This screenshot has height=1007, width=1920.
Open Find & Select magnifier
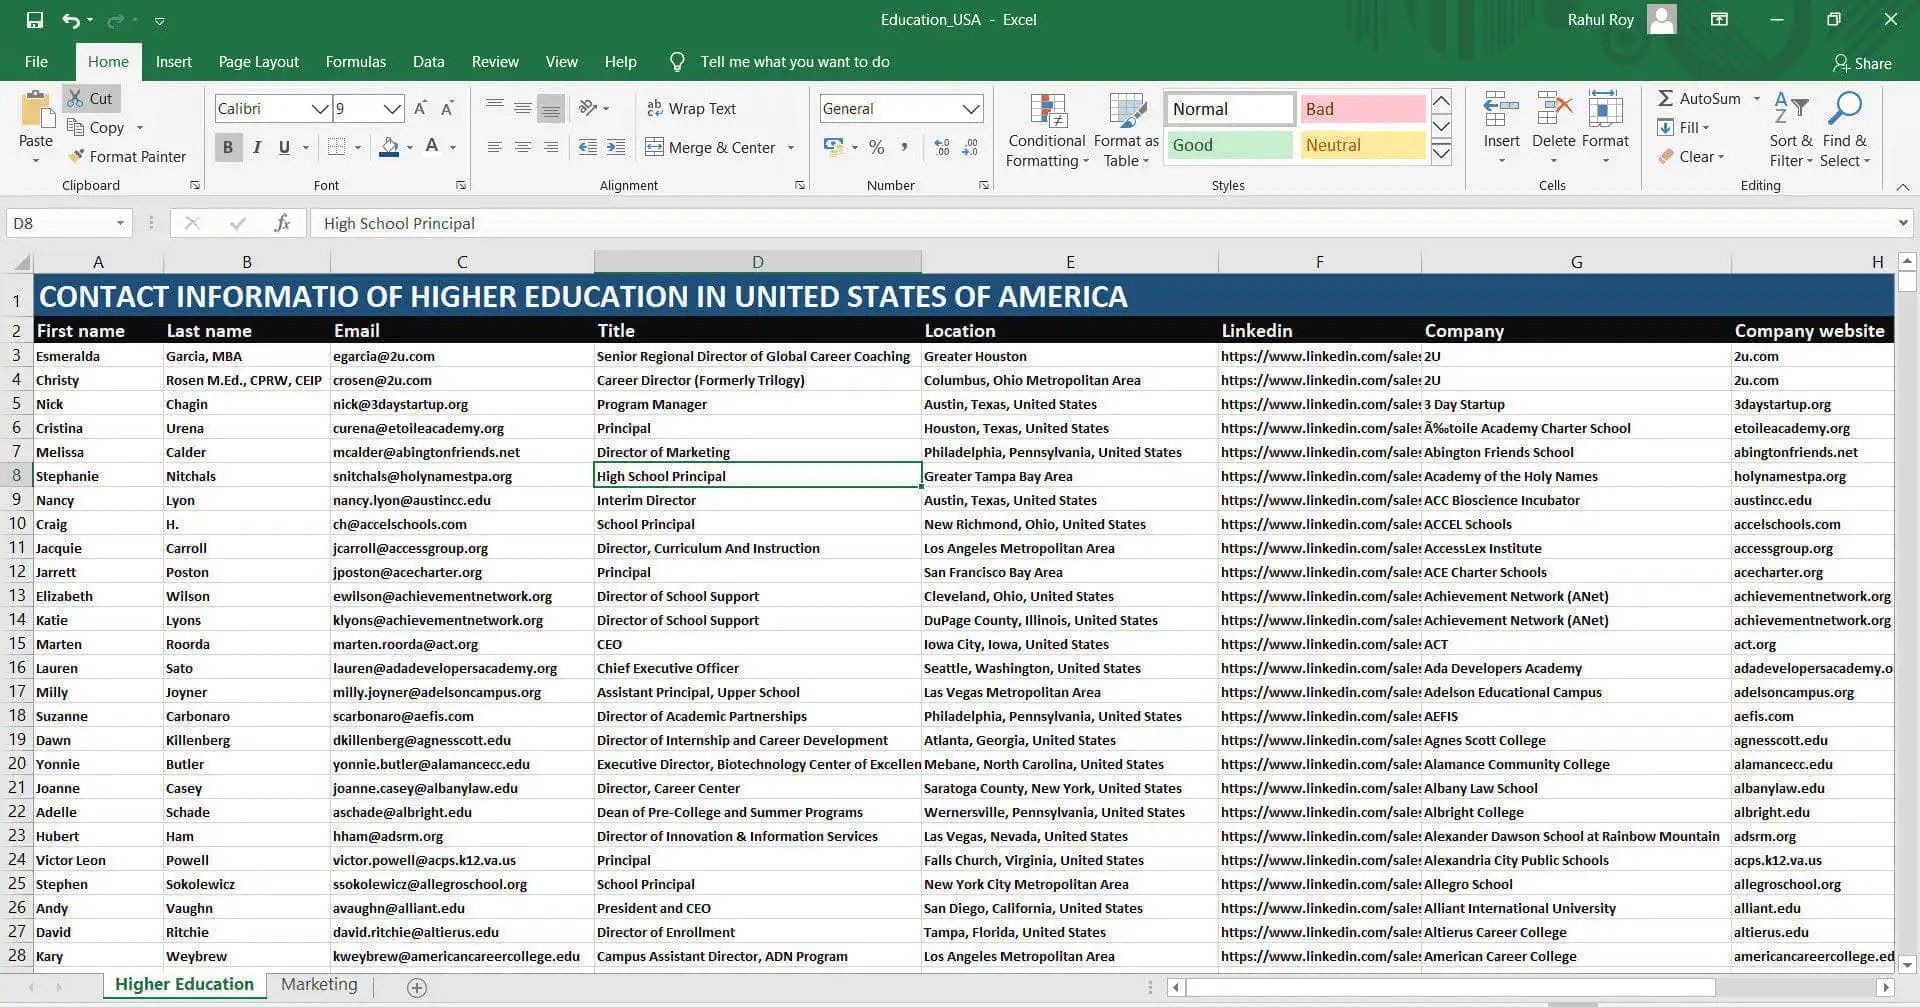click(1844, 110)
